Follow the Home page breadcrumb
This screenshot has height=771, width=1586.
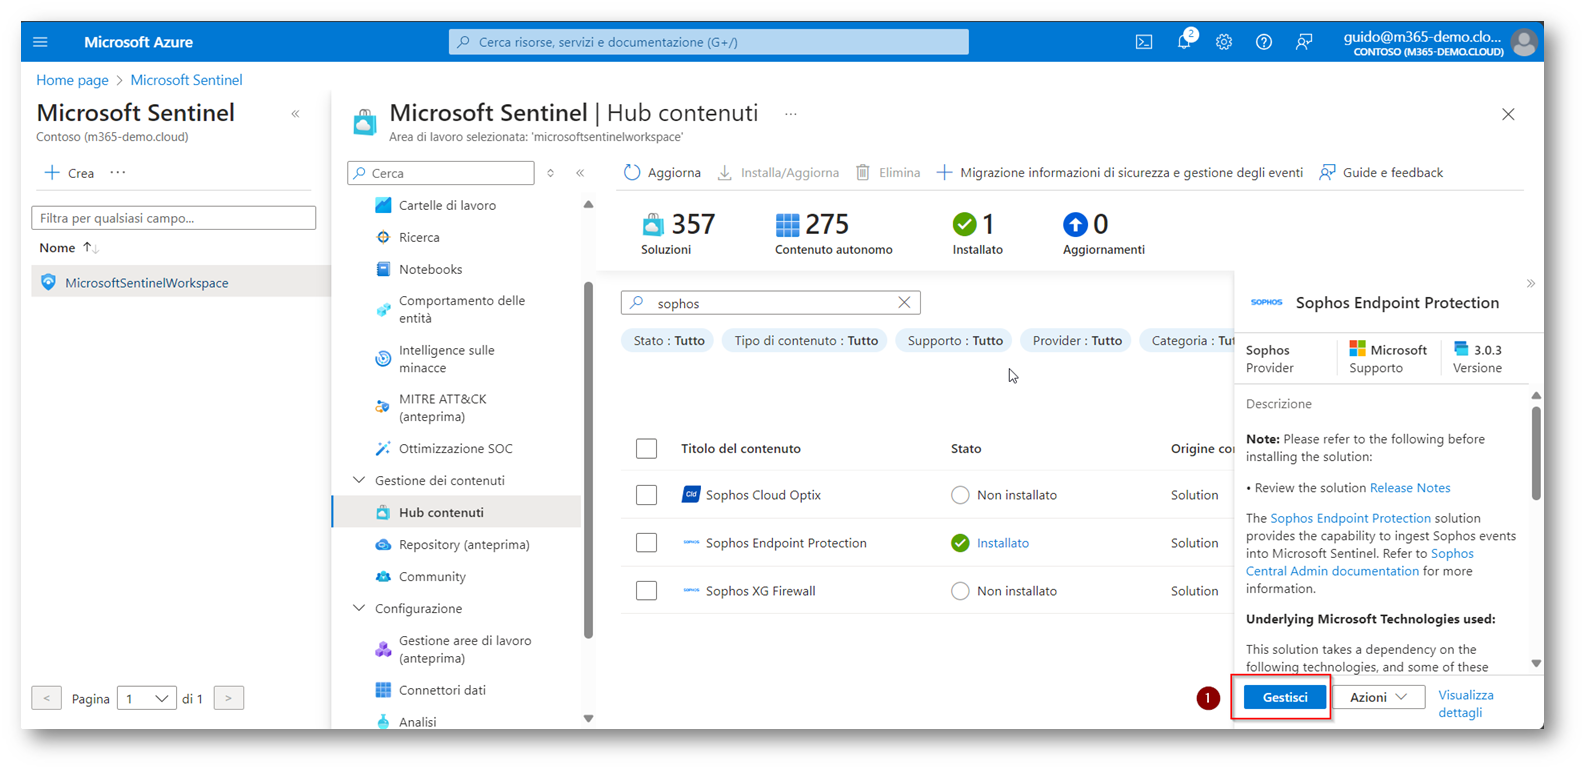coord(72,80)
